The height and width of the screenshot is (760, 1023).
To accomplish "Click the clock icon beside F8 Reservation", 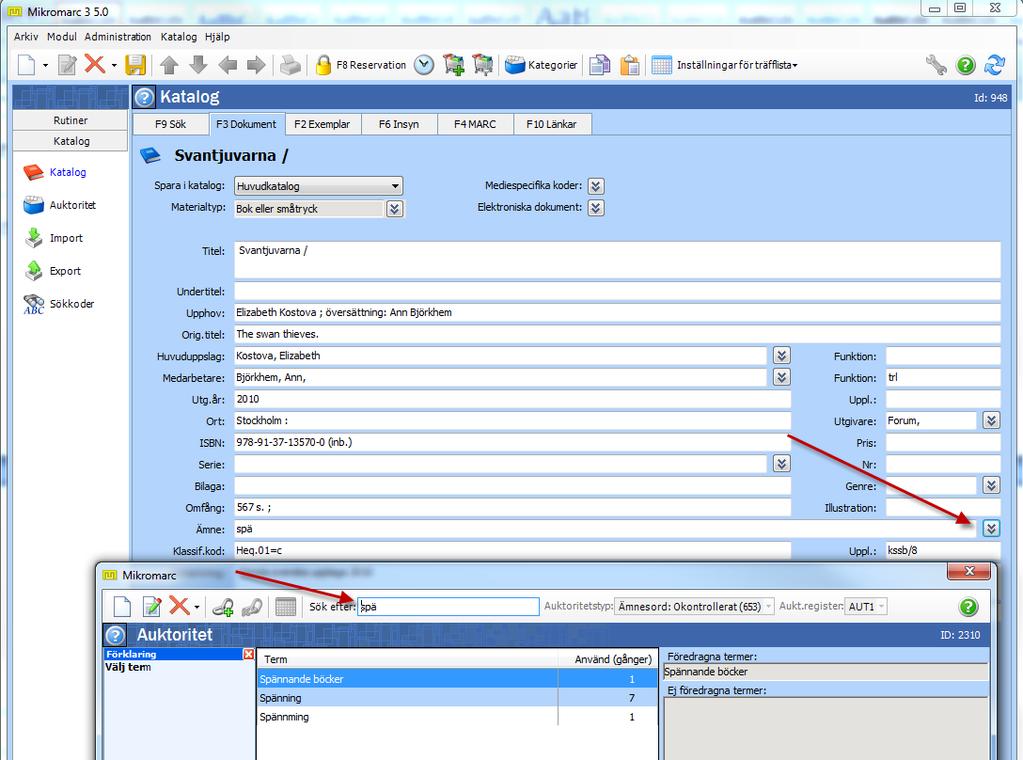I will click(x=424, y=65).
